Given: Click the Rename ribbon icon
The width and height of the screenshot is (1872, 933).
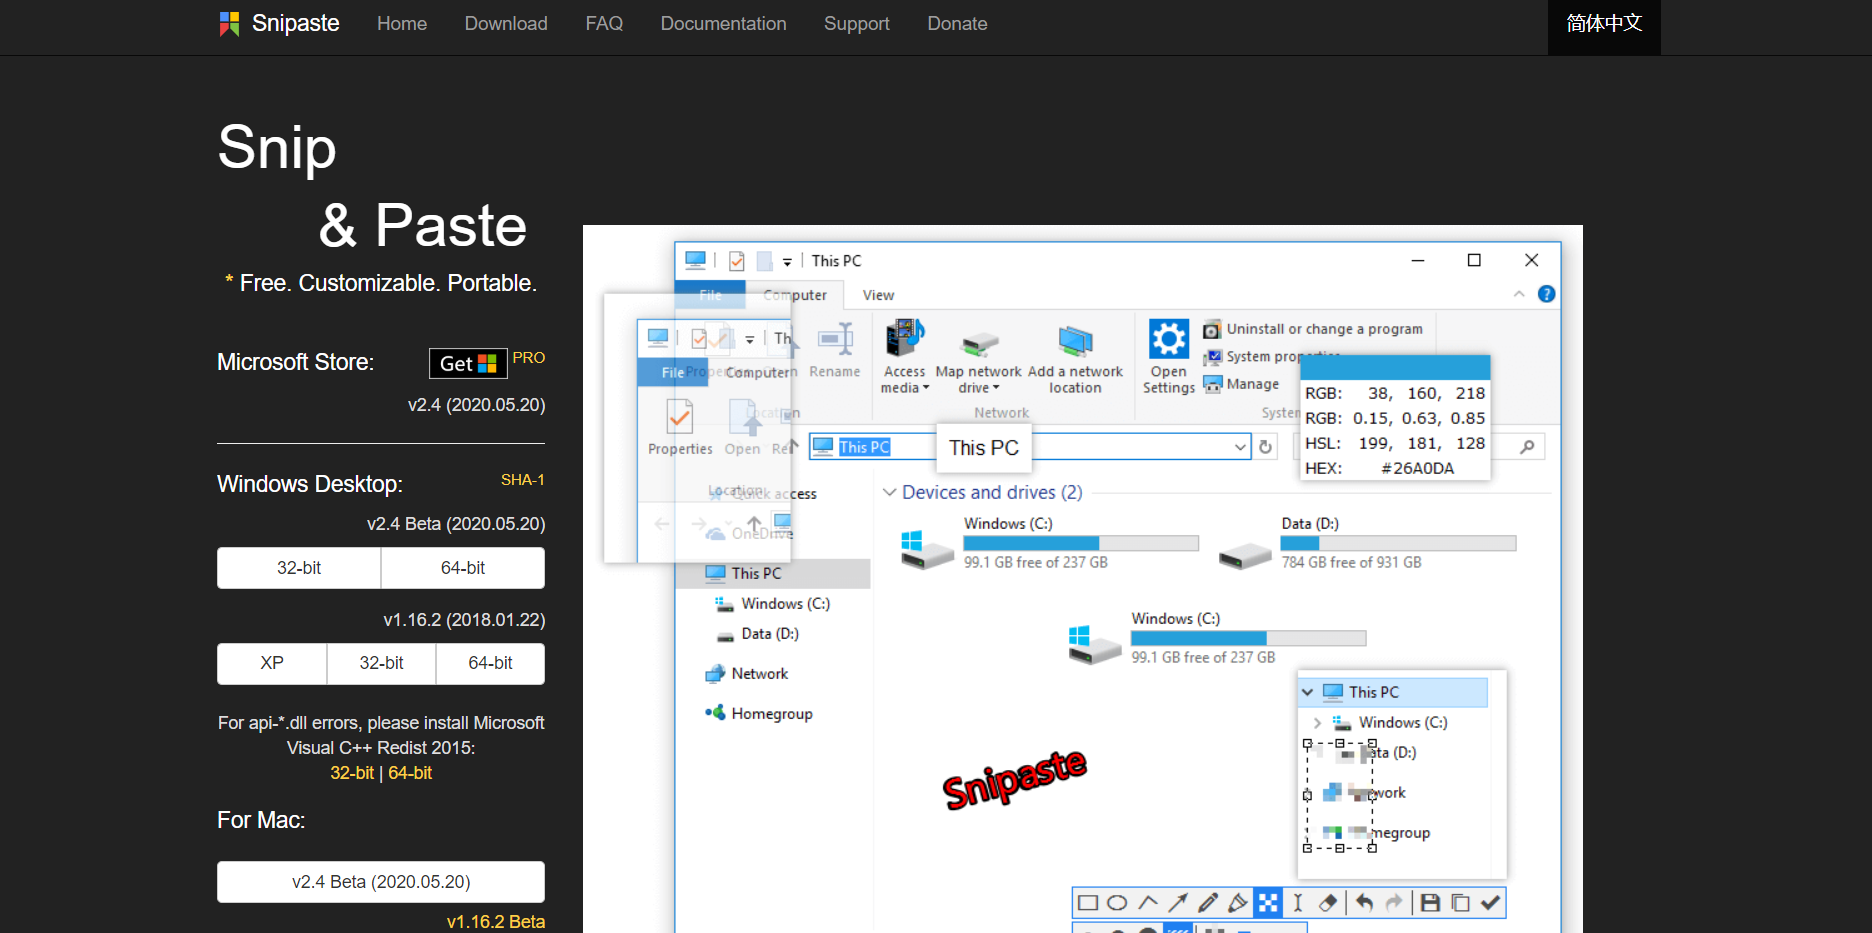Looking at the screenshot, I should (835, 340).
